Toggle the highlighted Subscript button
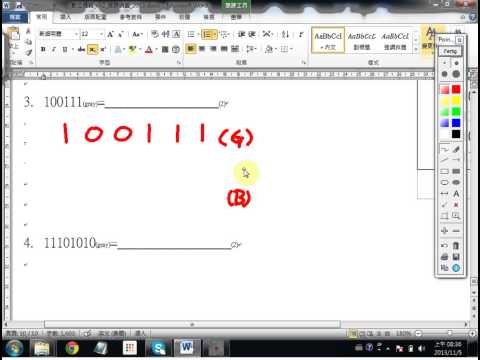 point(92,49)
